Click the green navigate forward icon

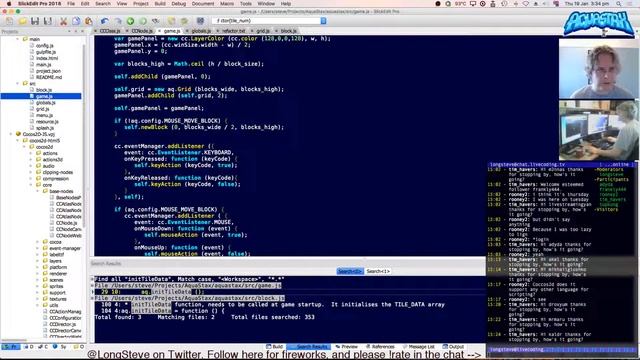[x=143, y=21]
